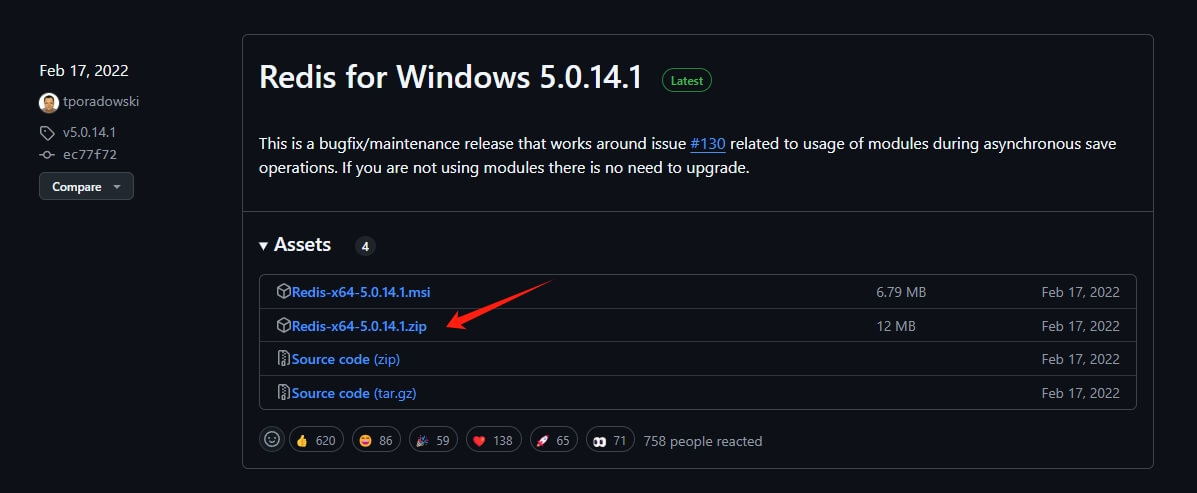Toggle the eyes reaction with 71
This screenshot has width=1197, height=493.
[610, 440]
